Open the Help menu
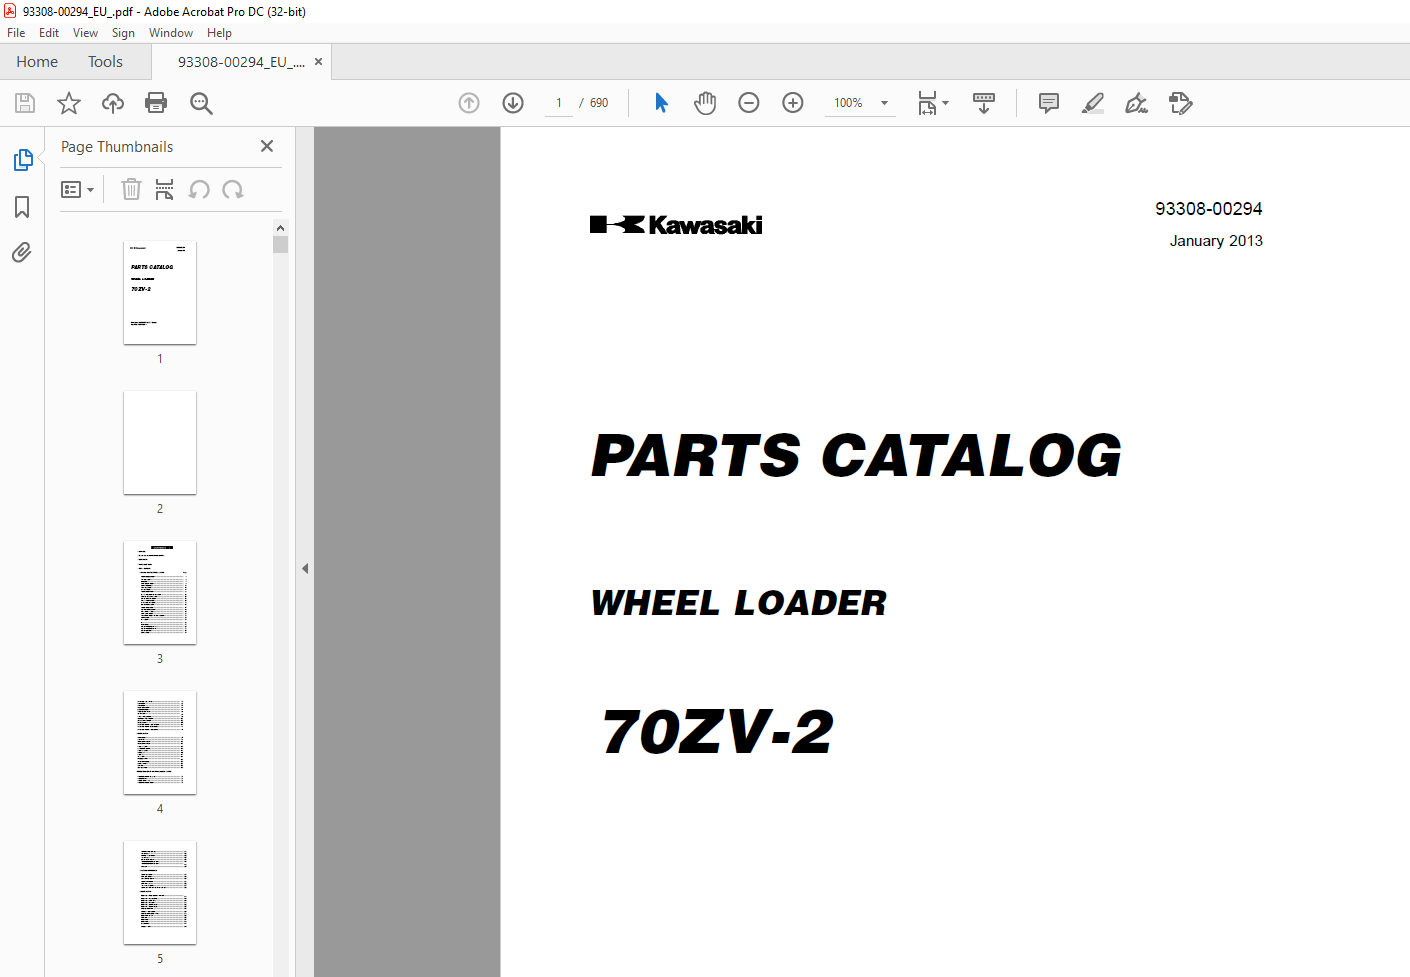 click(219, 33)
